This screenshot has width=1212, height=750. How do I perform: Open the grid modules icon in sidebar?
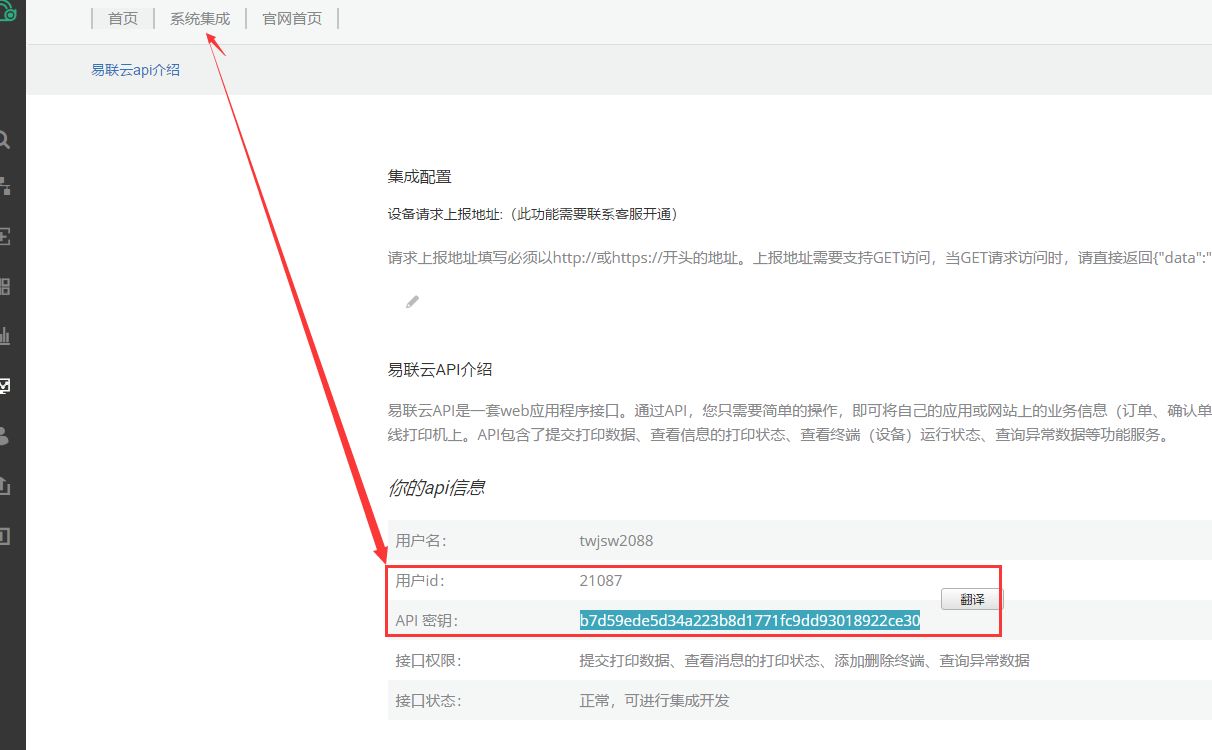[5, 287]
